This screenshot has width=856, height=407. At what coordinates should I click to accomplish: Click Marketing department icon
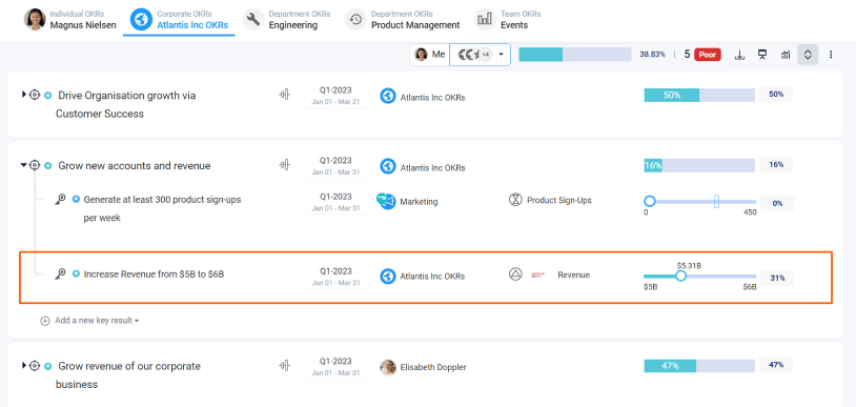[387, 201]
